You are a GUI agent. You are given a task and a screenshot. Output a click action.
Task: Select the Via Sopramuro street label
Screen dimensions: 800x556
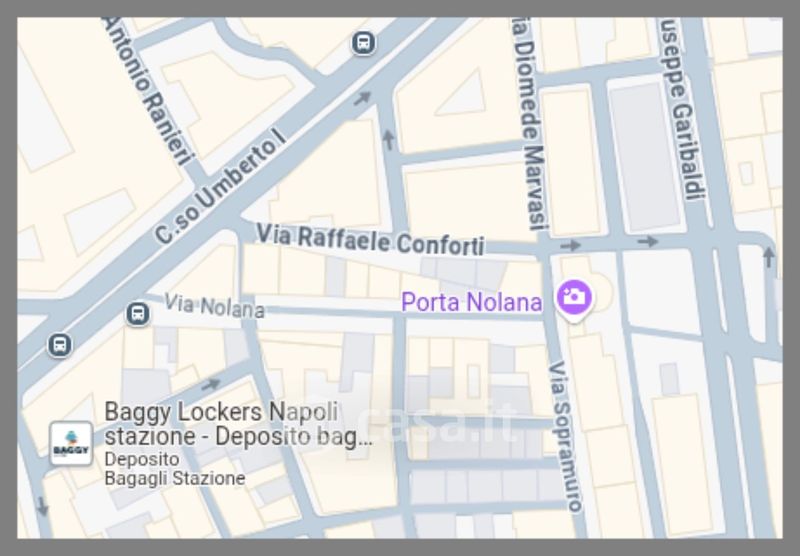[x=565, y=437]
